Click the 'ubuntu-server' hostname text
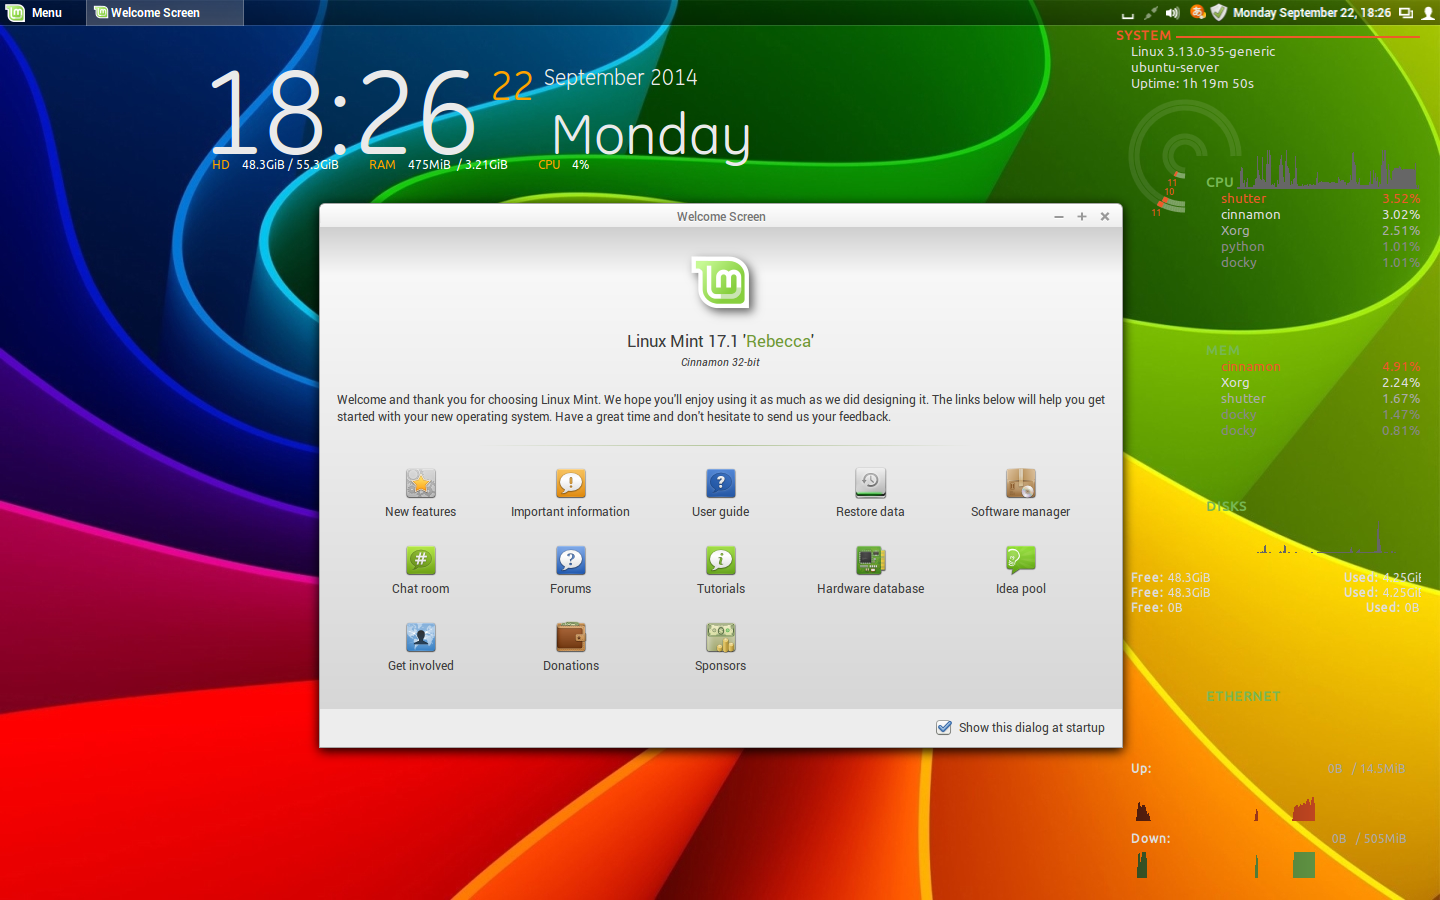1440x900 pixels. tap(1175, 67)
